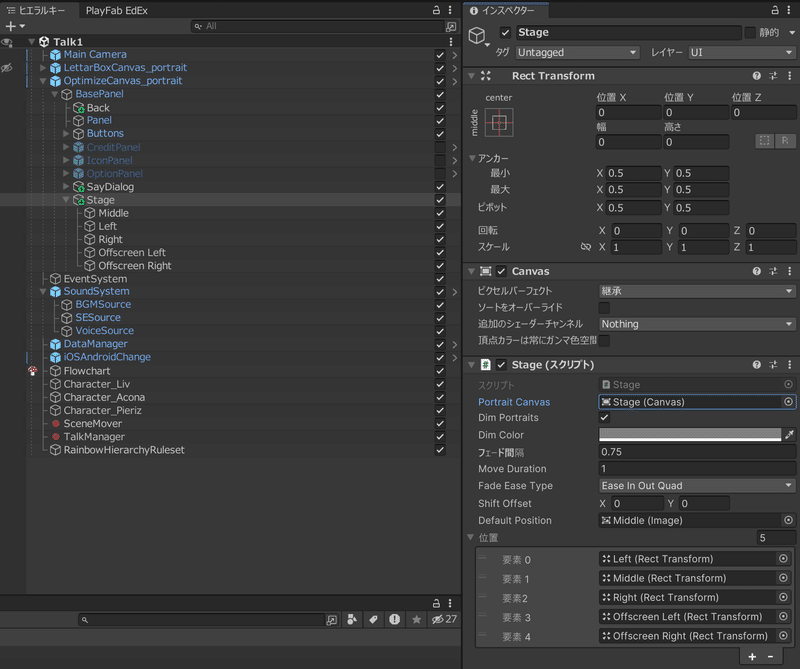Open the Dim Color swatch
The image size is (800, 669).
[689, 435]
